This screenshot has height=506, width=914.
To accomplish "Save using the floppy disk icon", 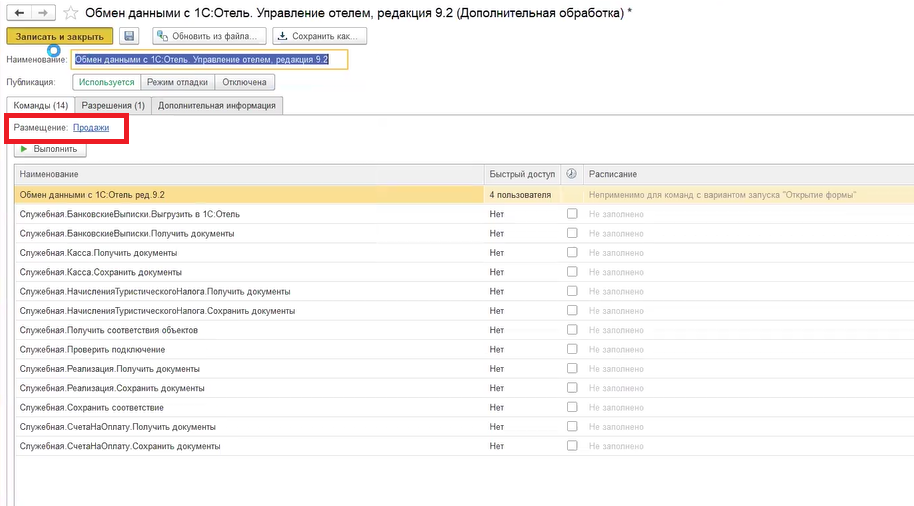I will pos(128,36).
